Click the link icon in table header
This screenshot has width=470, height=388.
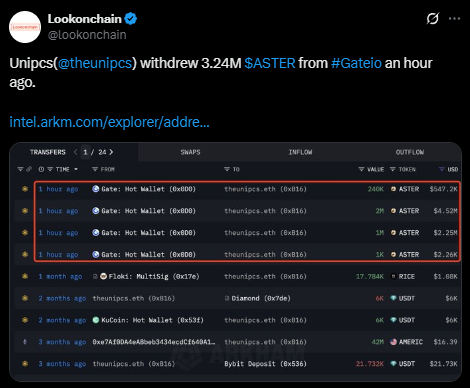[x=29, y=169]
